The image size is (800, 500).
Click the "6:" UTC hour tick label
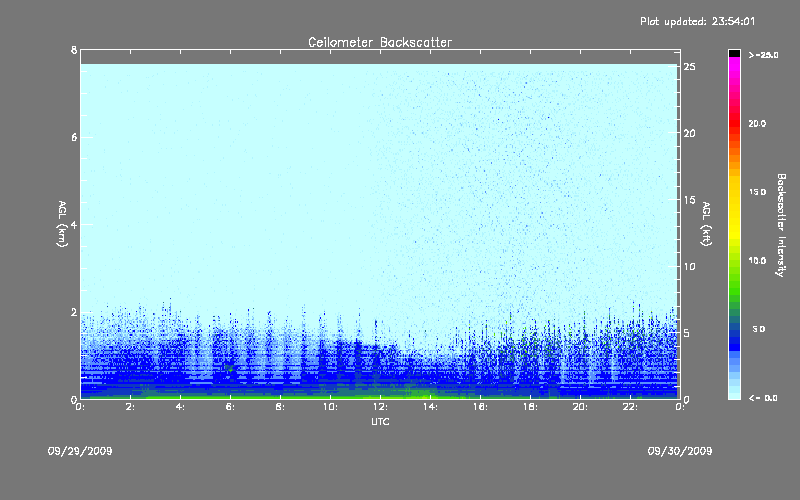tap(231, 407)
